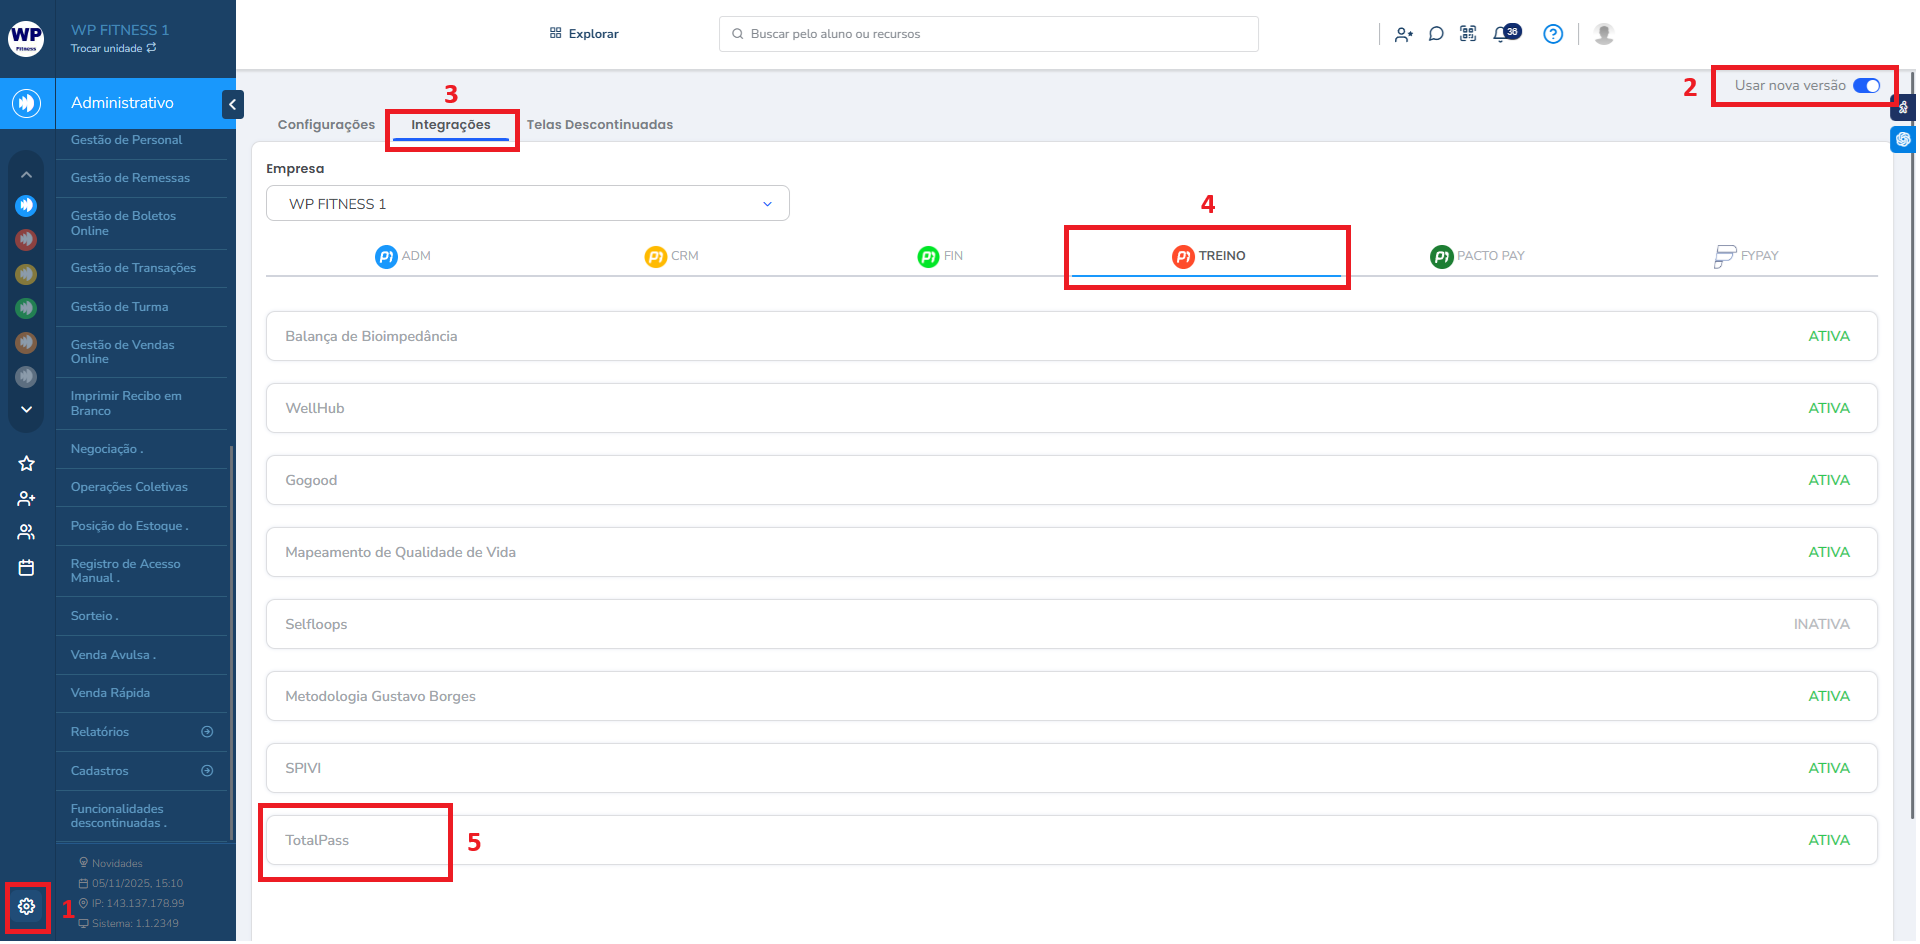Switch to the Integrações tab
The width and height of the screenshot is (1920, 944).
pos(450,125)
